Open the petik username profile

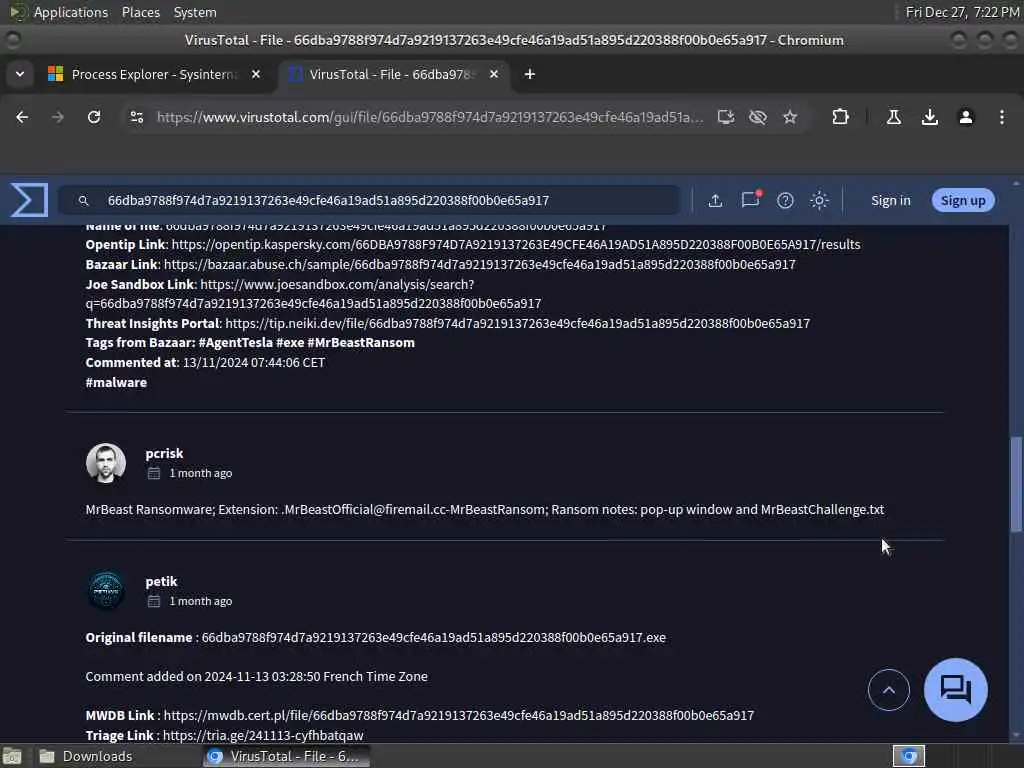(161, 581)
